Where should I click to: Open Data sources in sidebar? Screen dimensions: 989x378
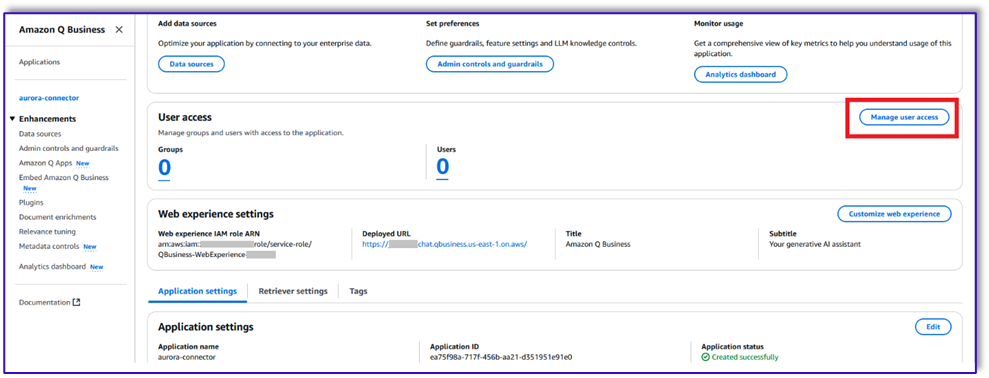pyautogui.click(x=40, y=134)
